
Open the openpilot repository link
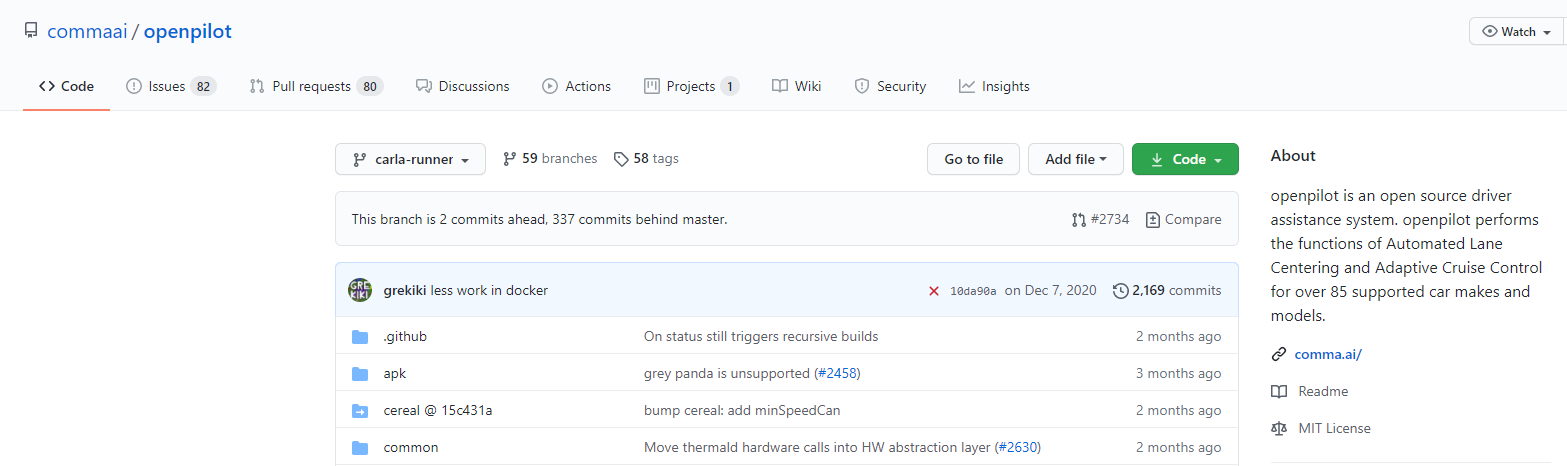coord(188,31)
